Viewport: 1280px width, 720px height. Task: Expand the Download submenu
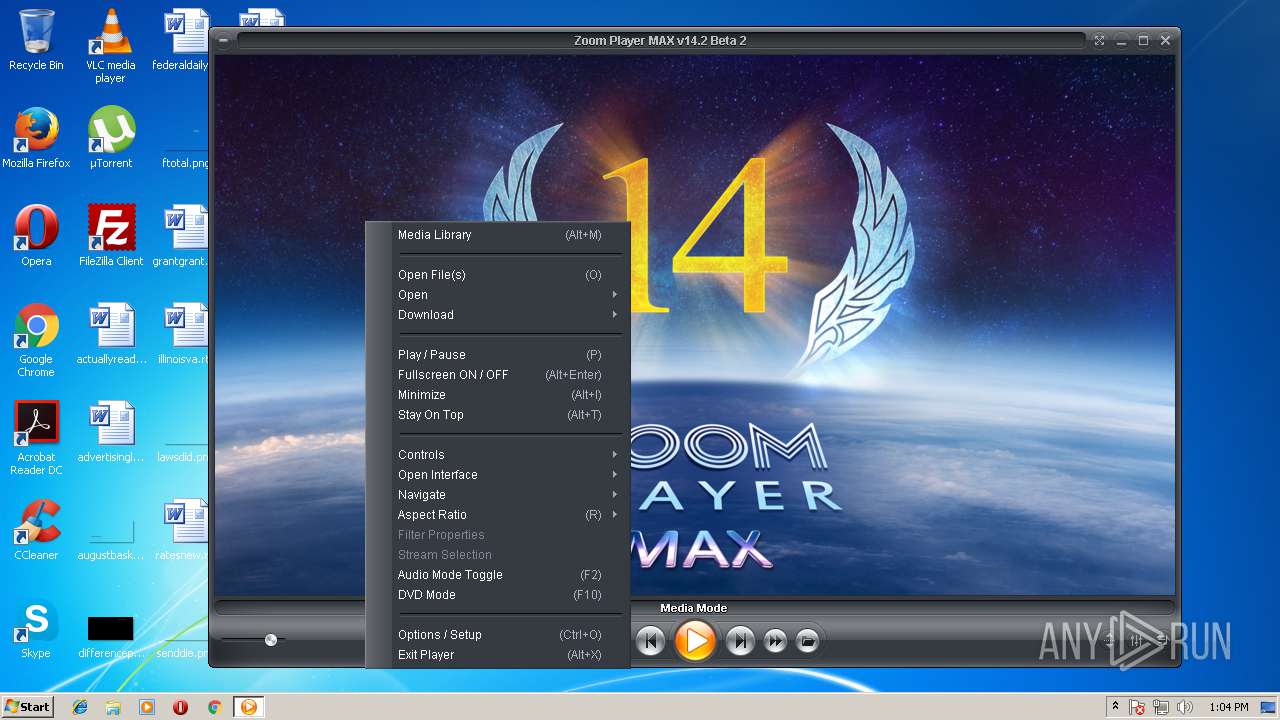[499, 315]
